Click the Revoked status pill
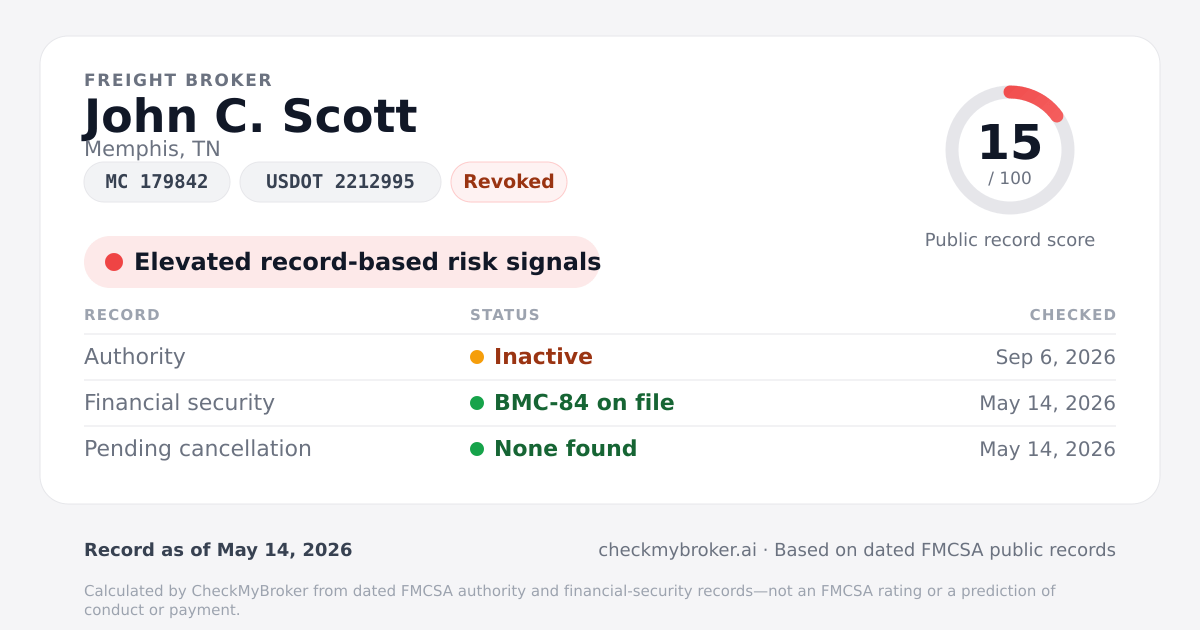The width and height of the screenshot is (1200, 630). 509,182
